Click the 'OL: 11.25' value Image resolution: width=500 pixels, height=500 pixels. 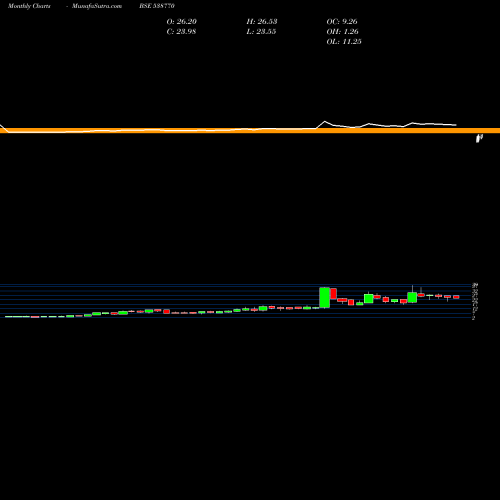tap(344, 41)
